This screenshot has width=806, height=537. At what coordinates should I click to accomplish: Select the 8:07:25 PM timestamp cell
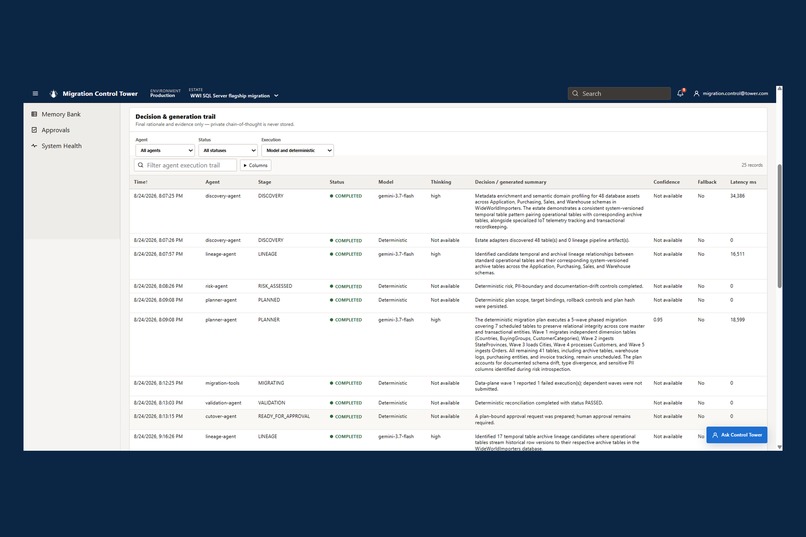click(158, 196)
